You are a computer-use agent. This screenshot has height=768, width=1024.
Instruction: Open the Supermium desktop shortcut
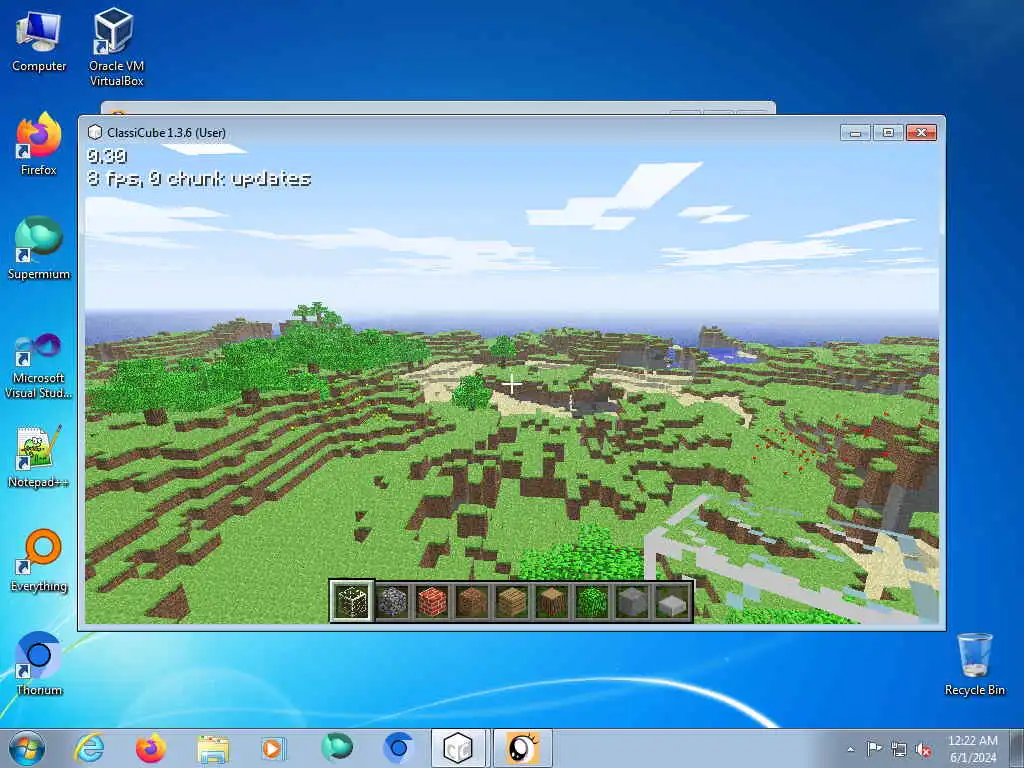click(39, 248)
